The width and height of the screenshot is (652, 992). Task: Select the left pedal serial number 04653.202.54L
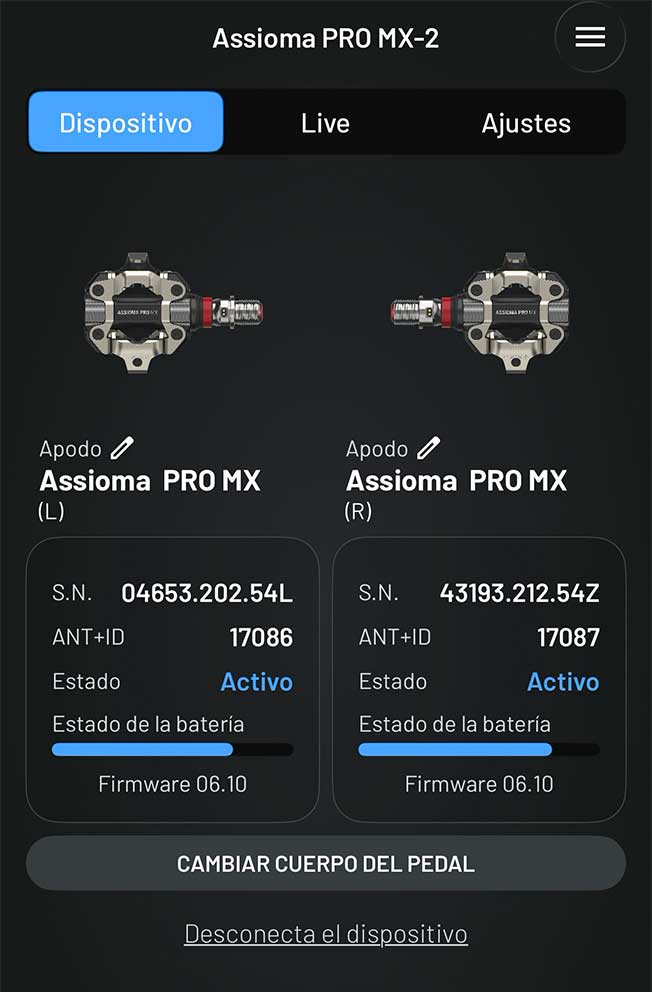207,593
